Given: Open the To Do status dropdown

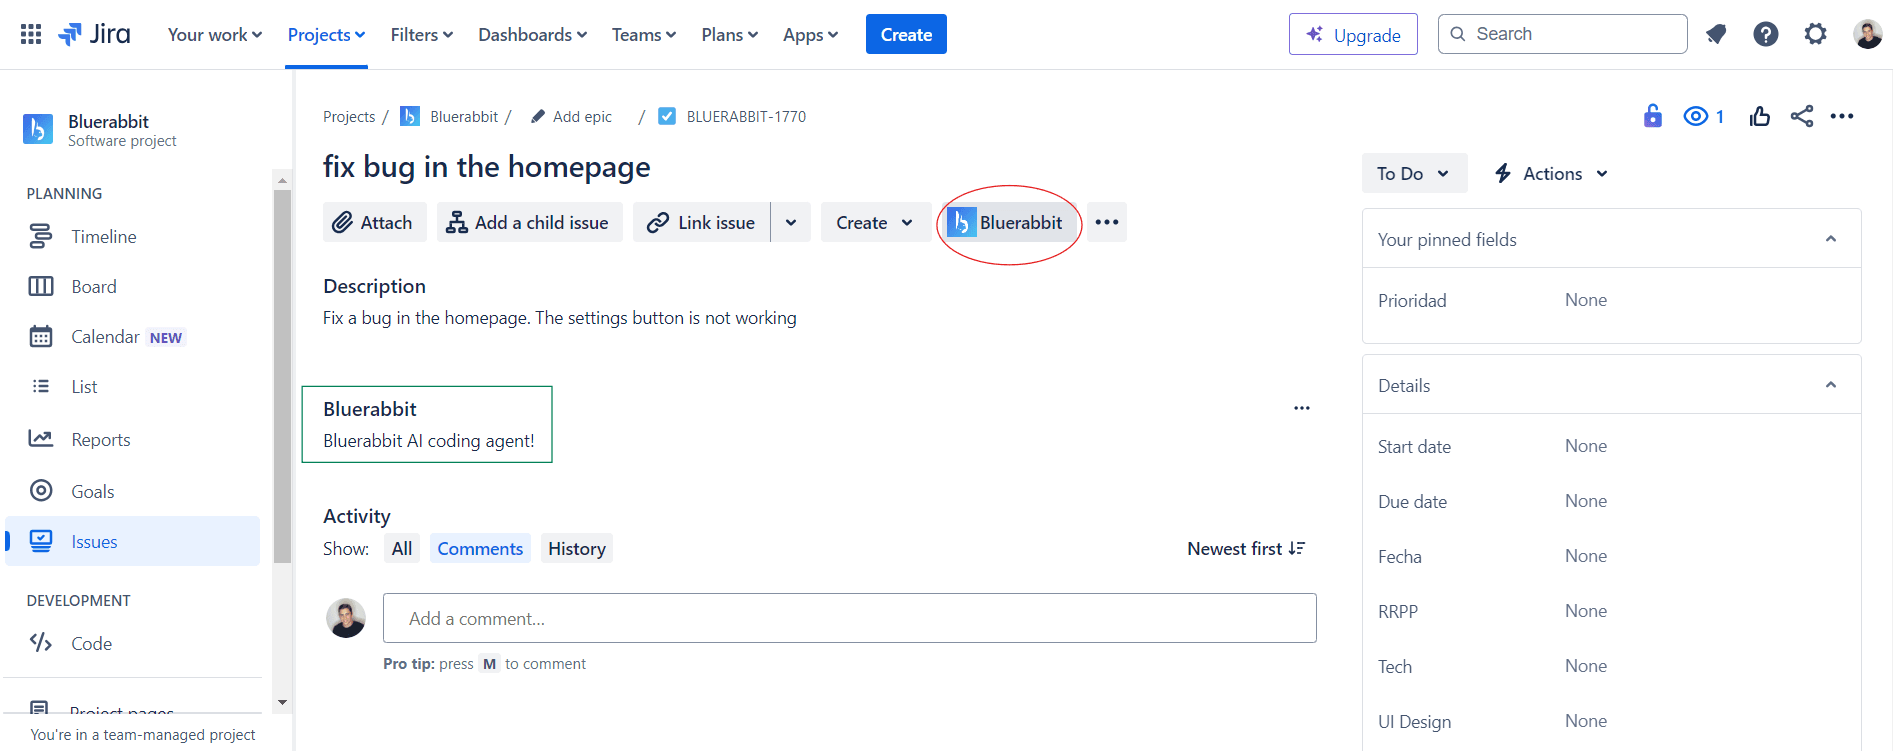Looking at the screenshot, I should click(1413, 173).
